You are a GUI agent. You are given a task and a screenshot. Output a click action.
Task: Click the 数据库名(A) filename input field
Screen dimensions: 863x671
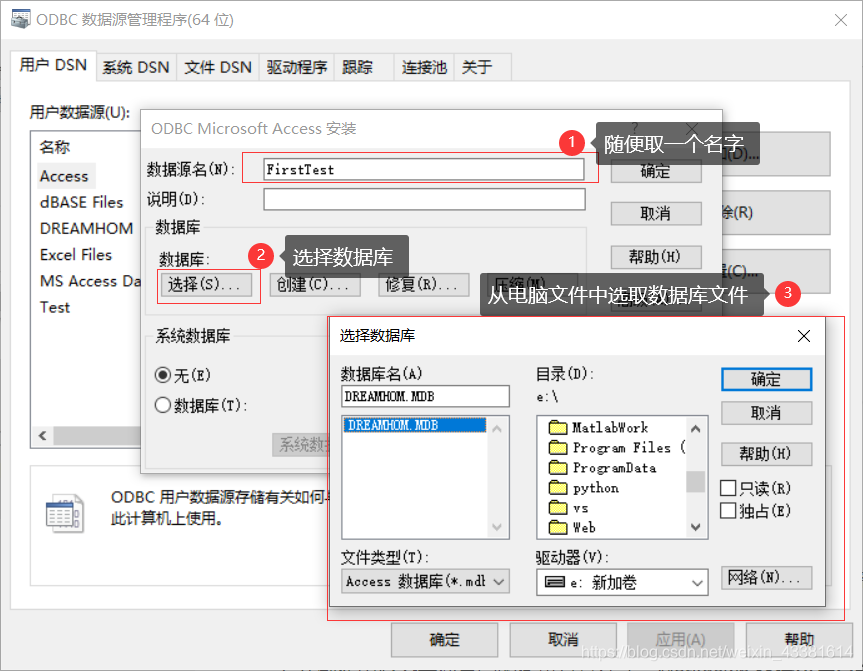(x=425, y=396)
